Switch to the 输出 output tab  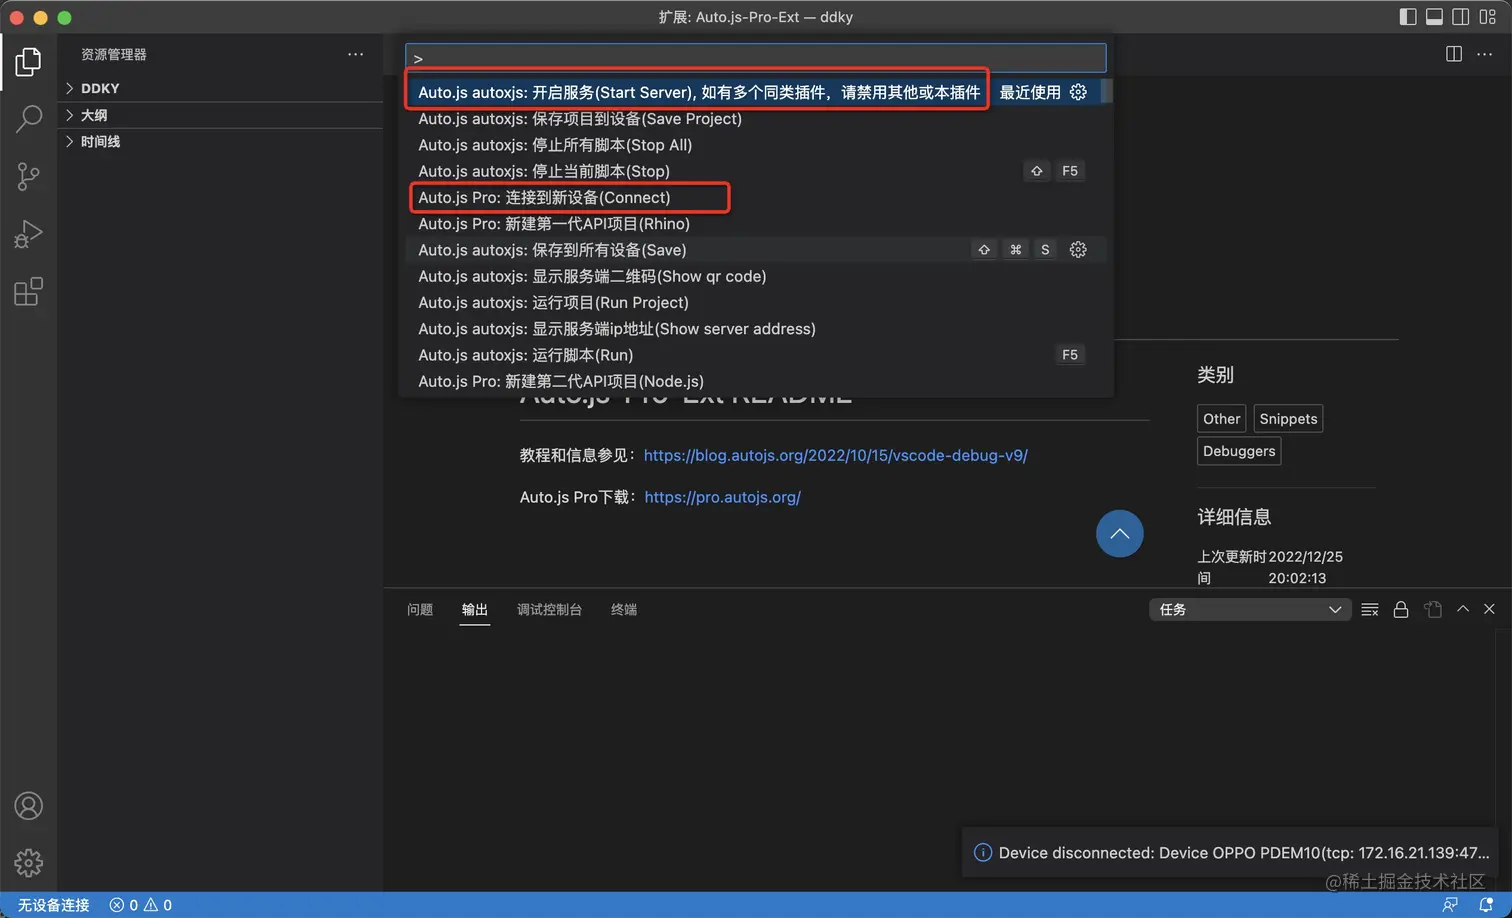[x=475, y=609]
